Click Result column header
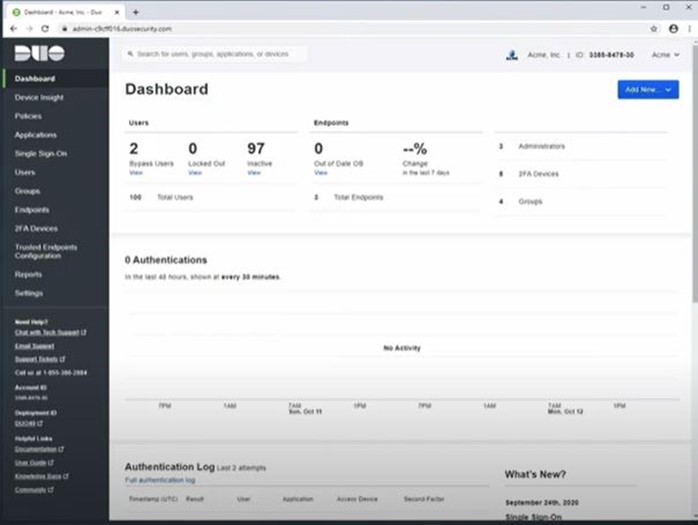Viewport: 698px width, 525px height. pyautogui.click(x=195, y=499)
